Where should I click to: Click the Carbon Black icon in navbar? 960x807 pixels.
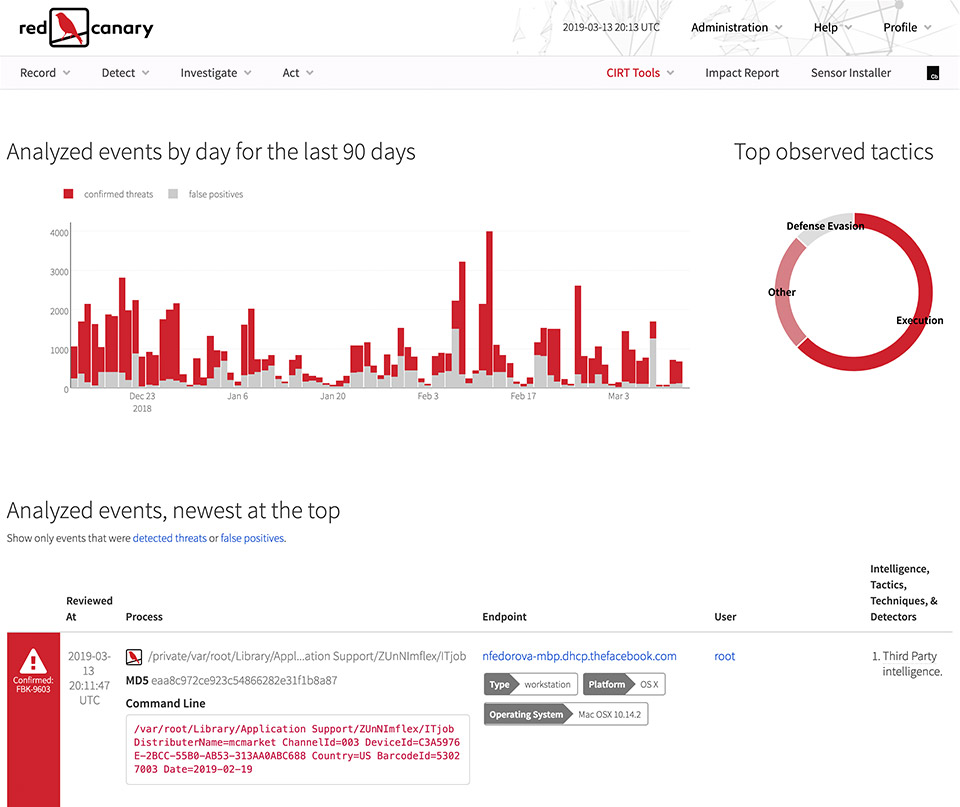point(933,74)
